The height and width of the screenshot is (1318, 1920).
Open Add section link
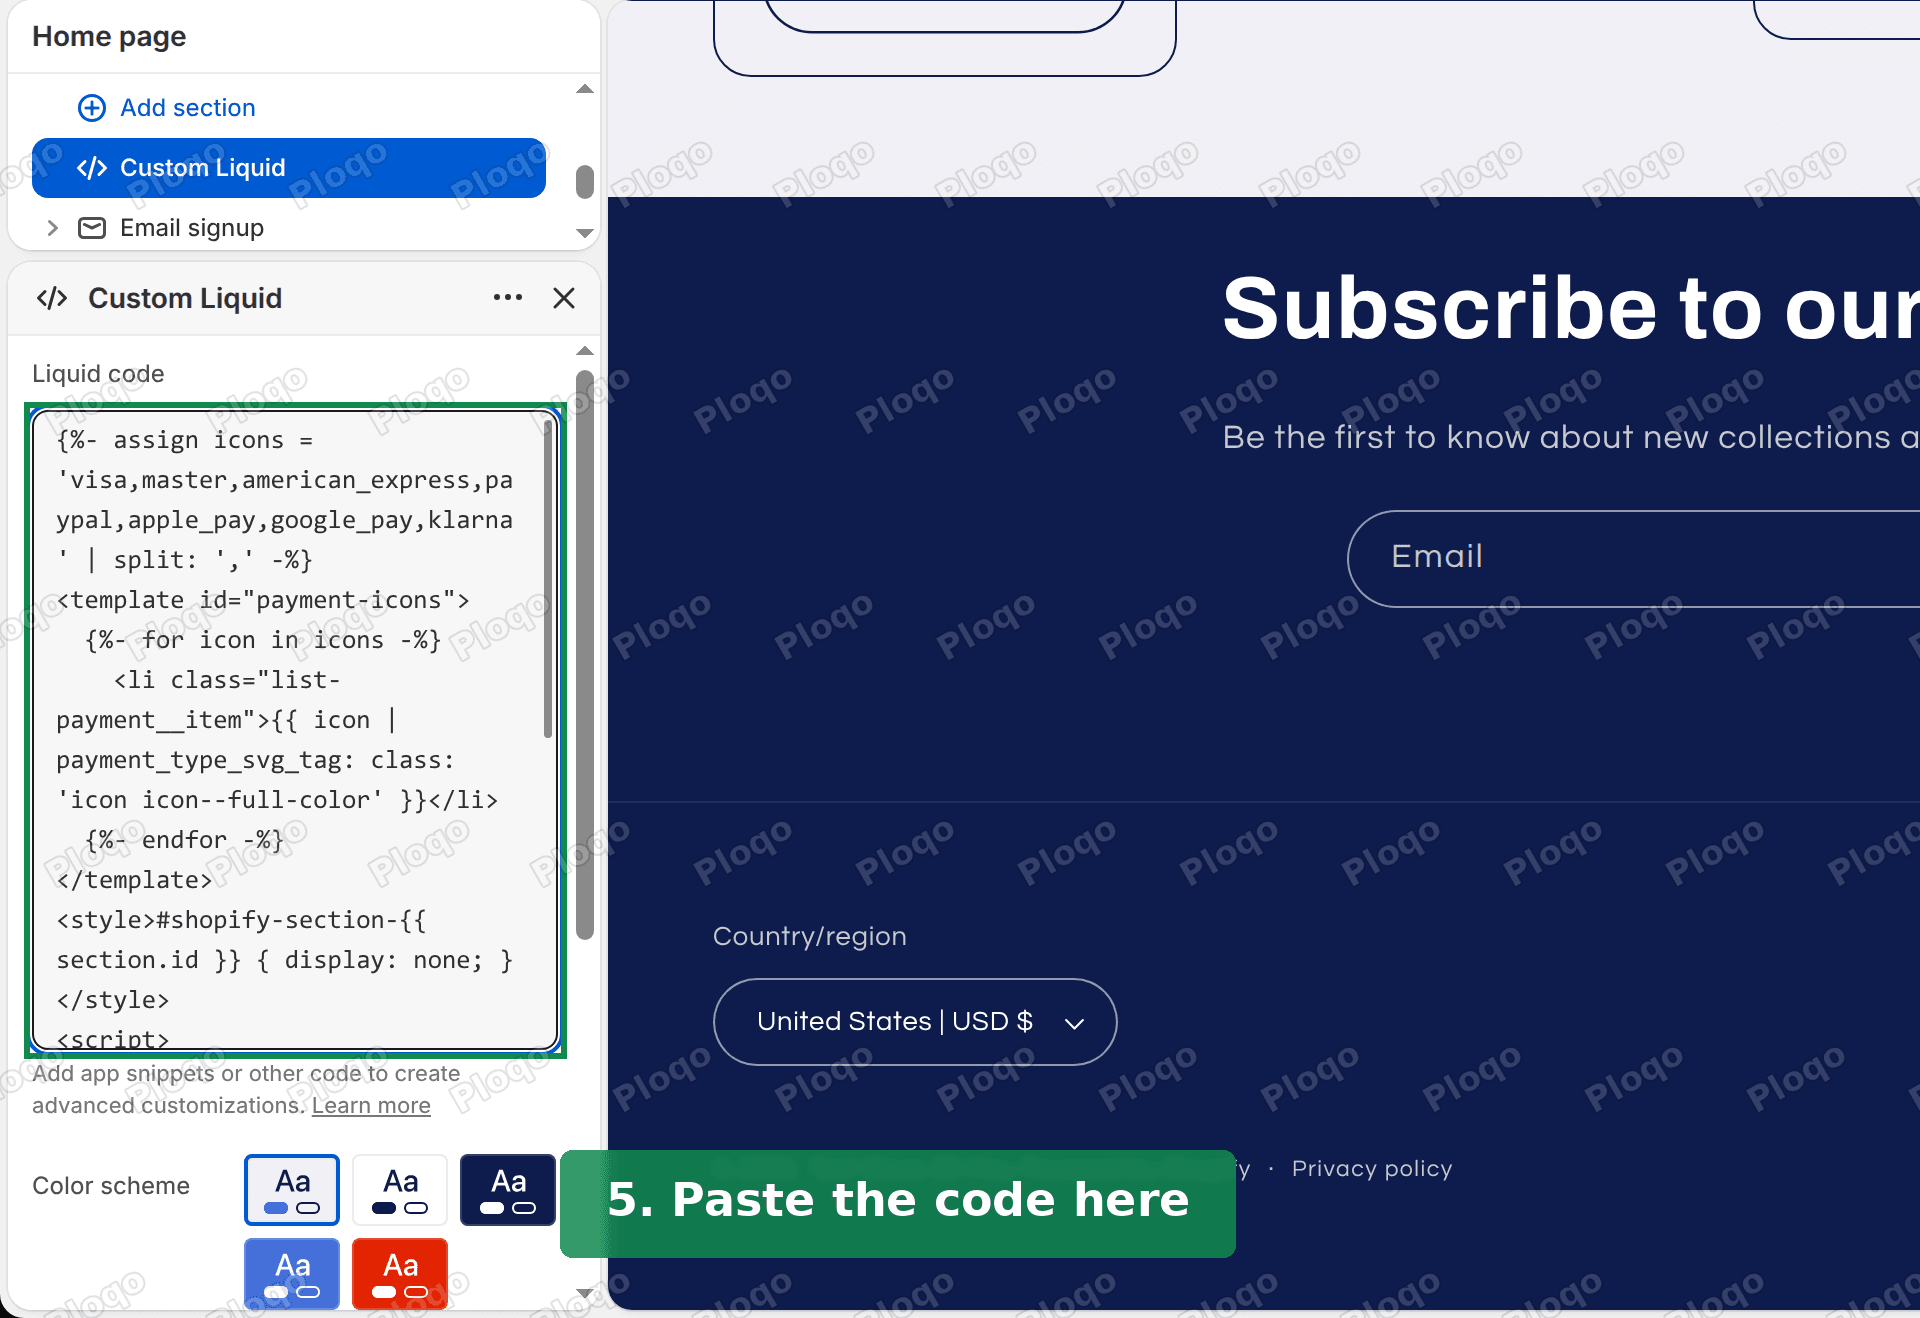pos(188,108)
